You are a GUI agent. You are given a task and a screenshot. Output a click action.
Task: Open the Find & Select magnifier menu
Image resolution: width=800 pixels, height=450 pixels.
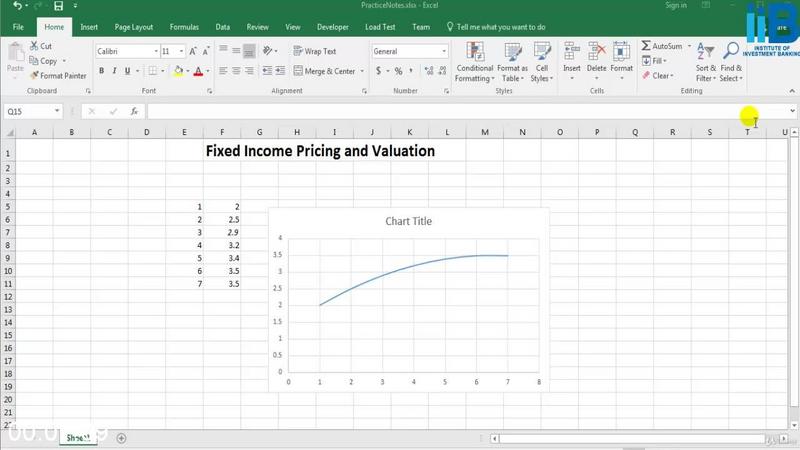pyautogui.click(x=731, y=62)
